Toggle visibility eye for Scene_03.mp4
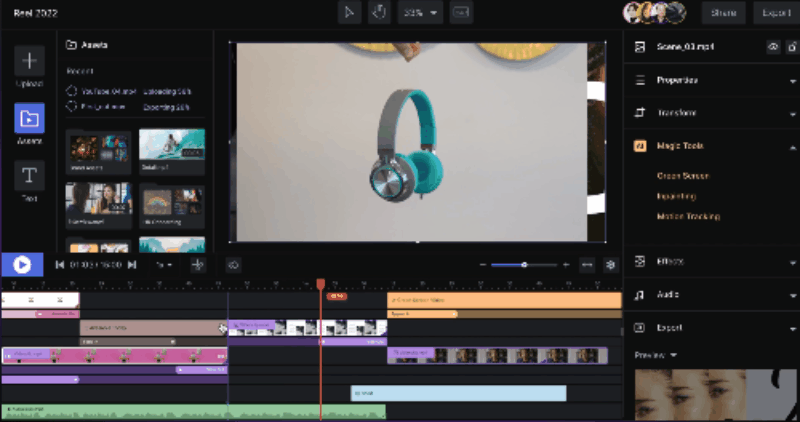This screenshot has width=800, height=422. point(773,47)
